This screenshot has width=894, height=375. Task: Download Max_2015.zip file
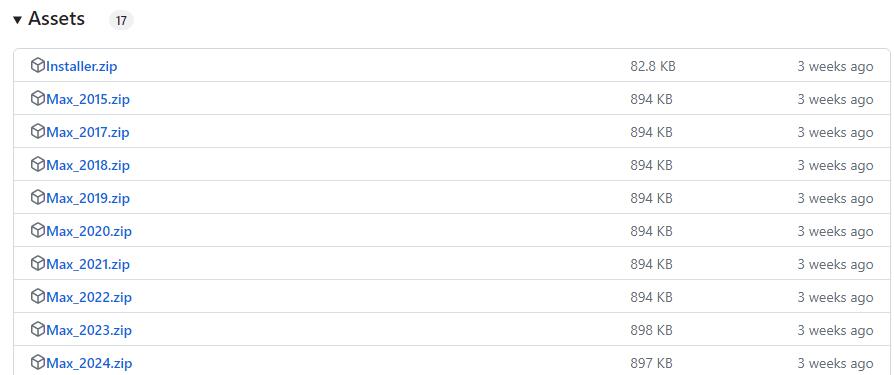point(88,100)
